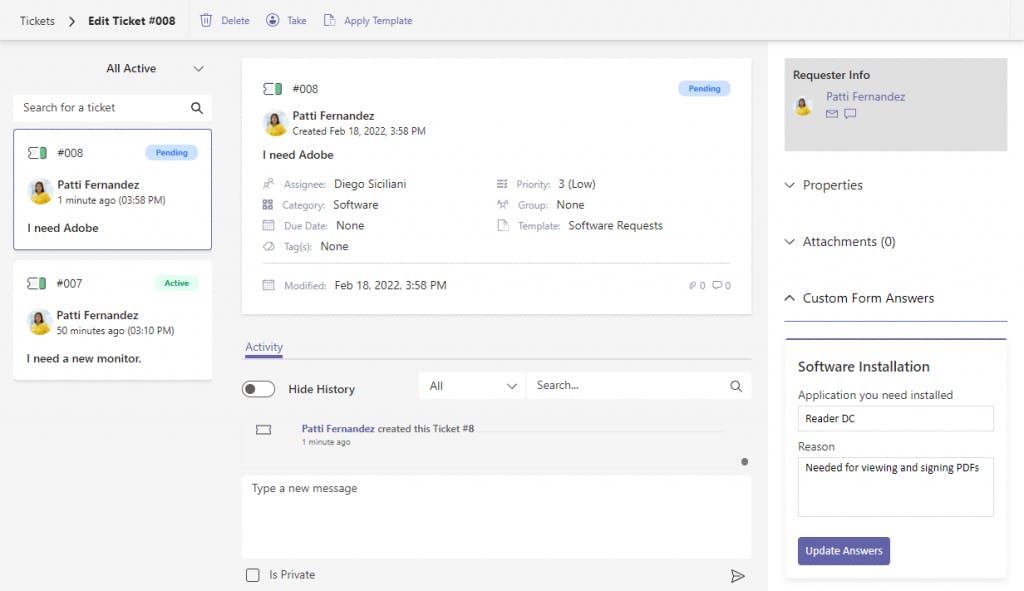
Task: Click the Delete trash icon
Action: pos(206,20)
